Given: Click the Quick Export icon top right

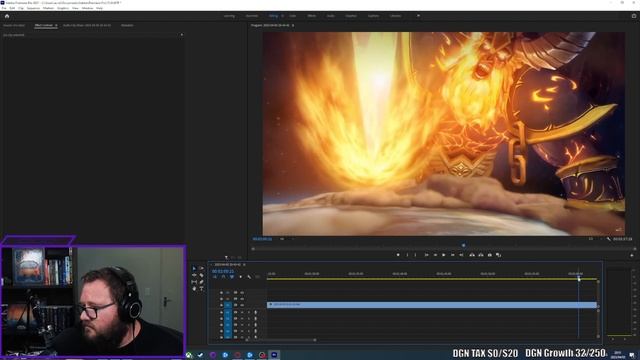Looking at the screenshot, I should tap(634, 16).
